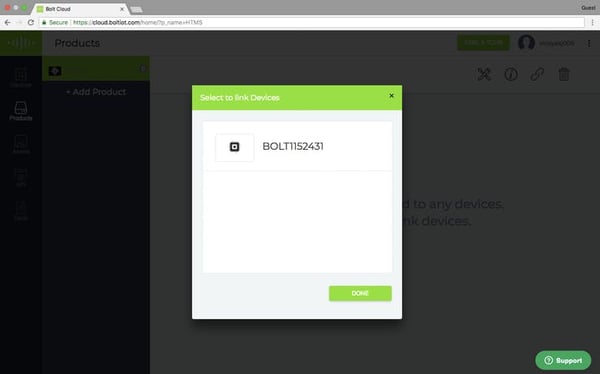Go to Products in left sidebar
This screenshot has height=374, width=600.
tap(21, 111)
